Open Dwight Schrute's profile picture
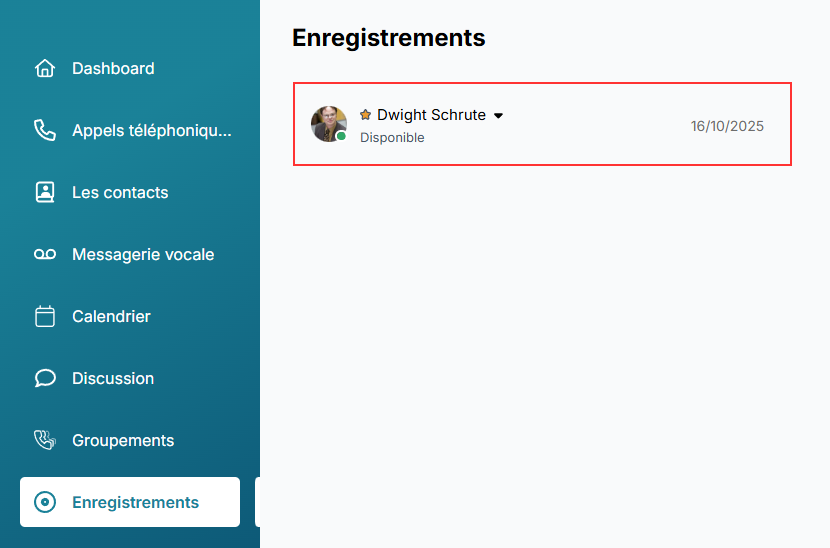Screen dimensions: 830x548 pyautogui.click(x=328, y=123)
